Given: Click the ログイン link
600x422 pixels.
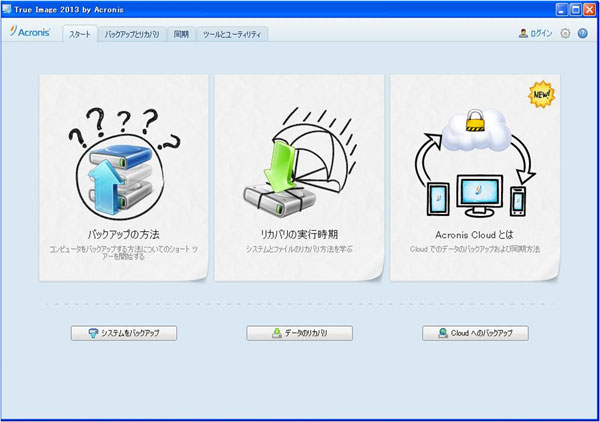Looking at the screenshot, I should click(541, 34).
